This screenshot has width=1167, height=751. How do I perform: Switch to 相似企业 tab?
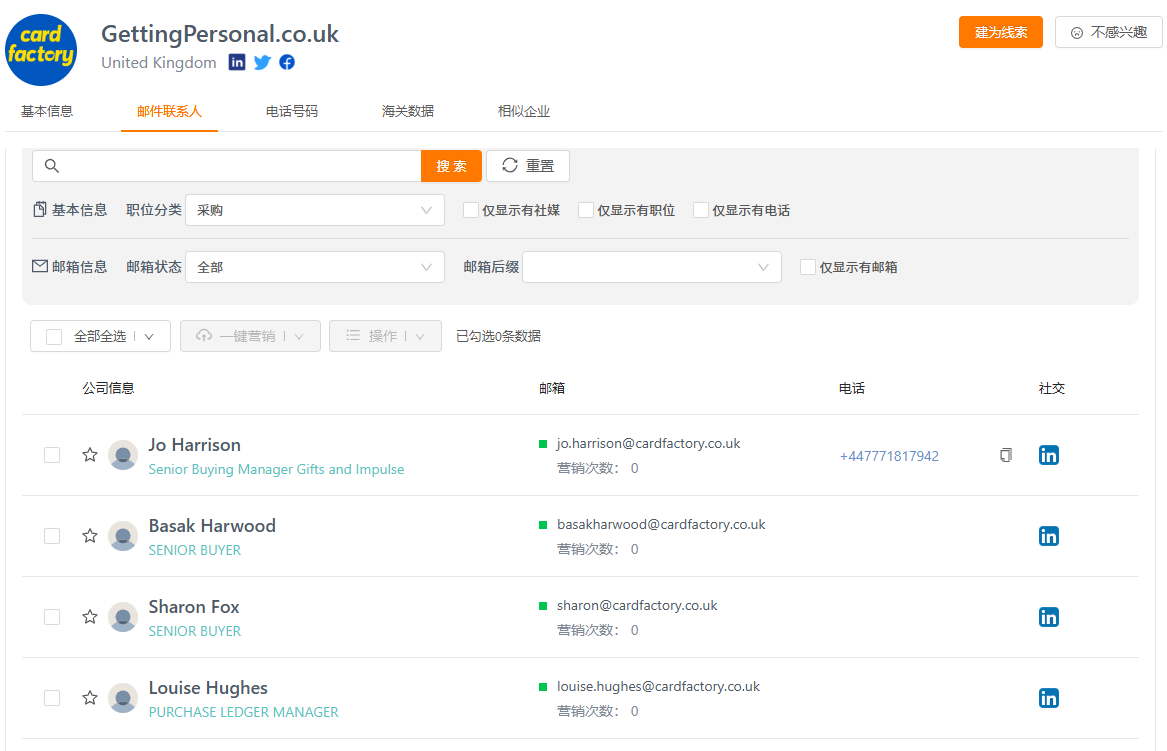[524, 112]
